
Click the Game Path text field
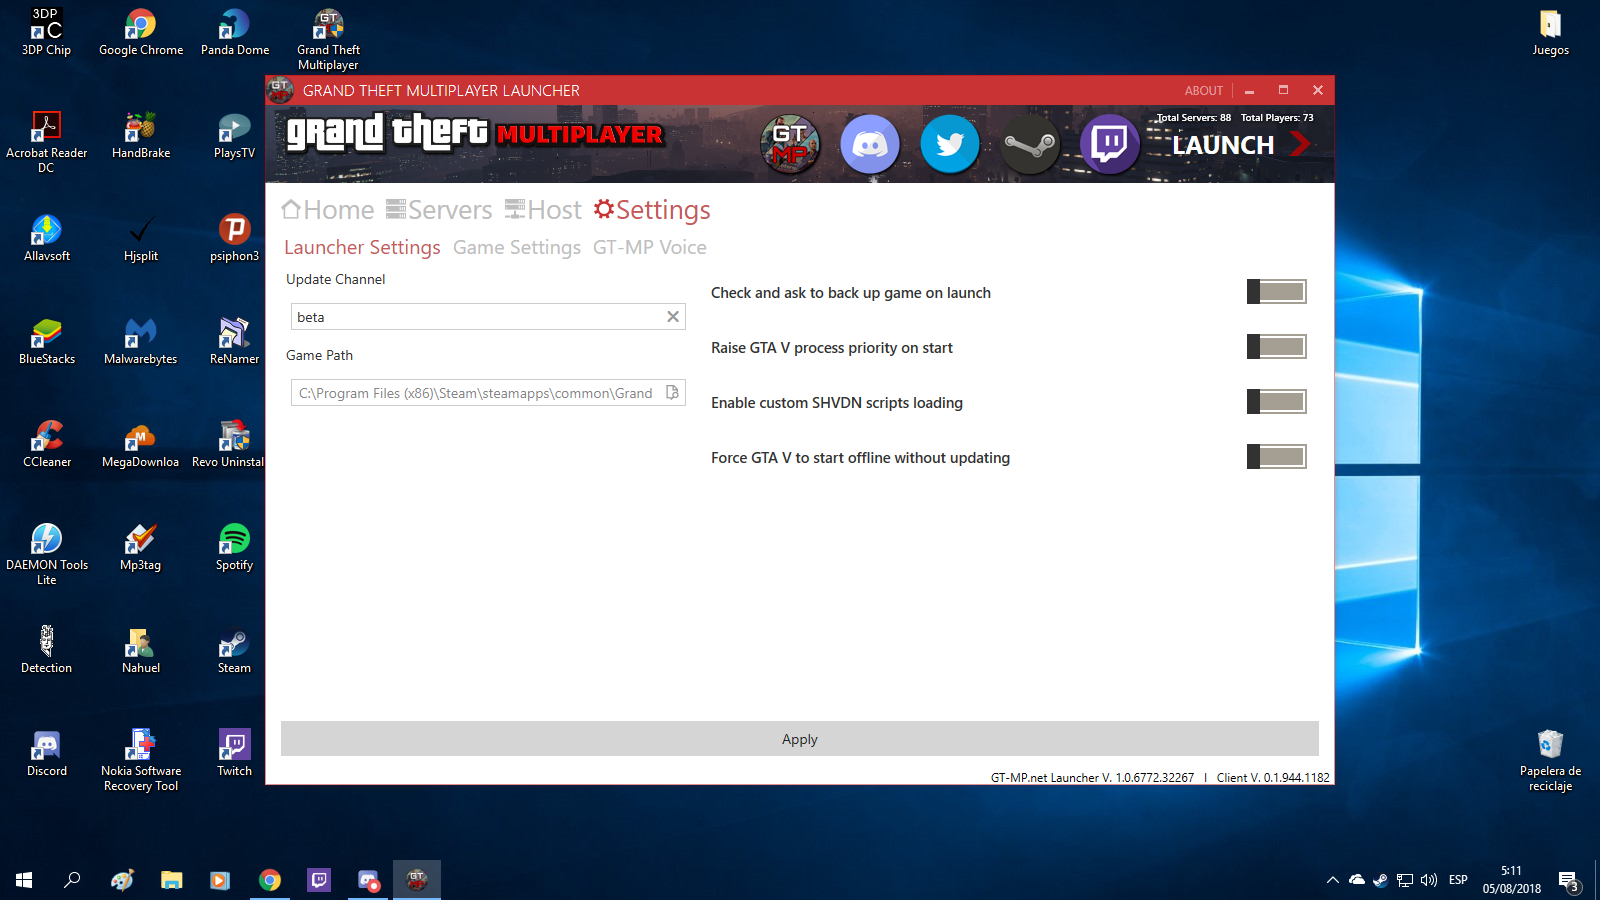(488, 393)
